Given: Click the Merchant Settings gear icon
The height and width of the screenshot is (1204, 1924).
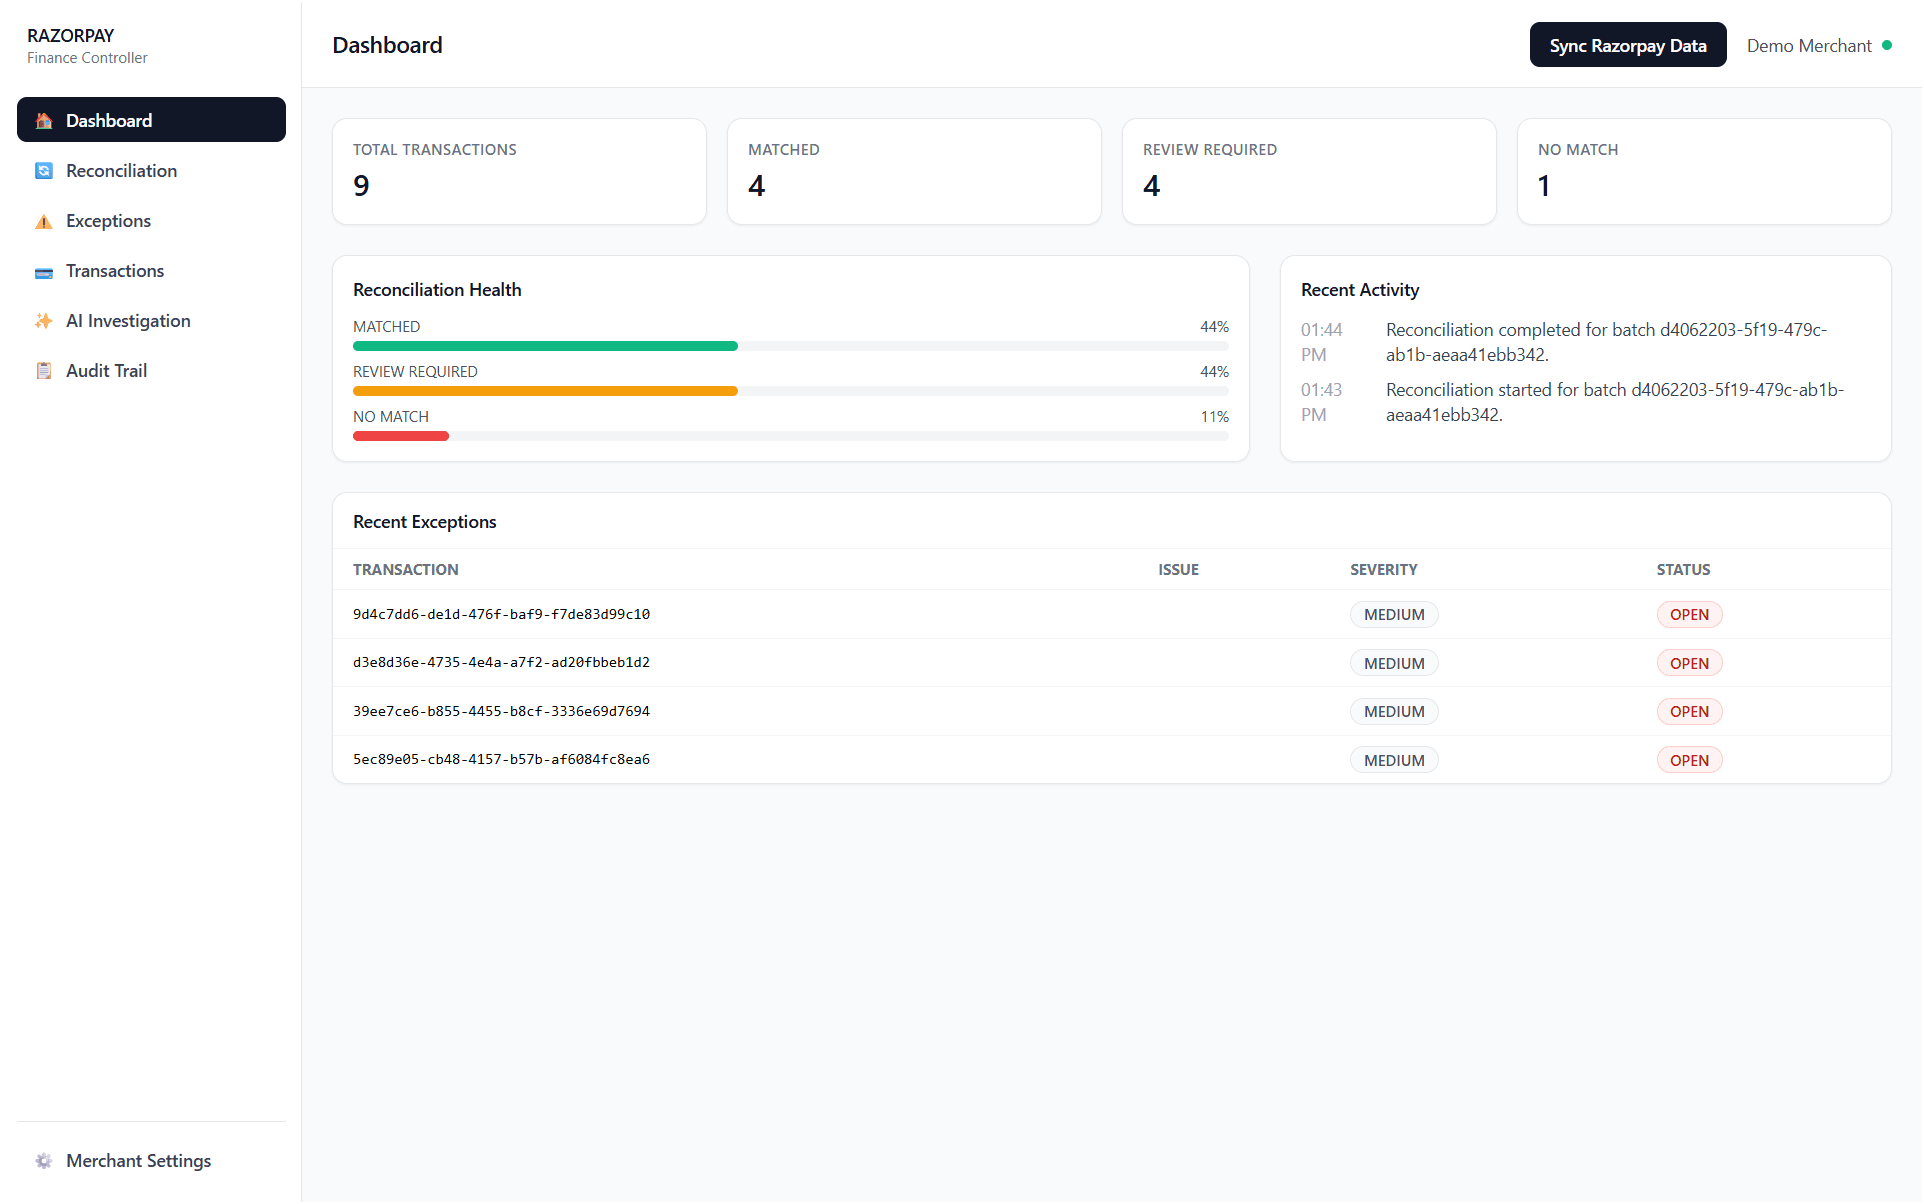Looking at the screenshot, I should click(44, 1161).
